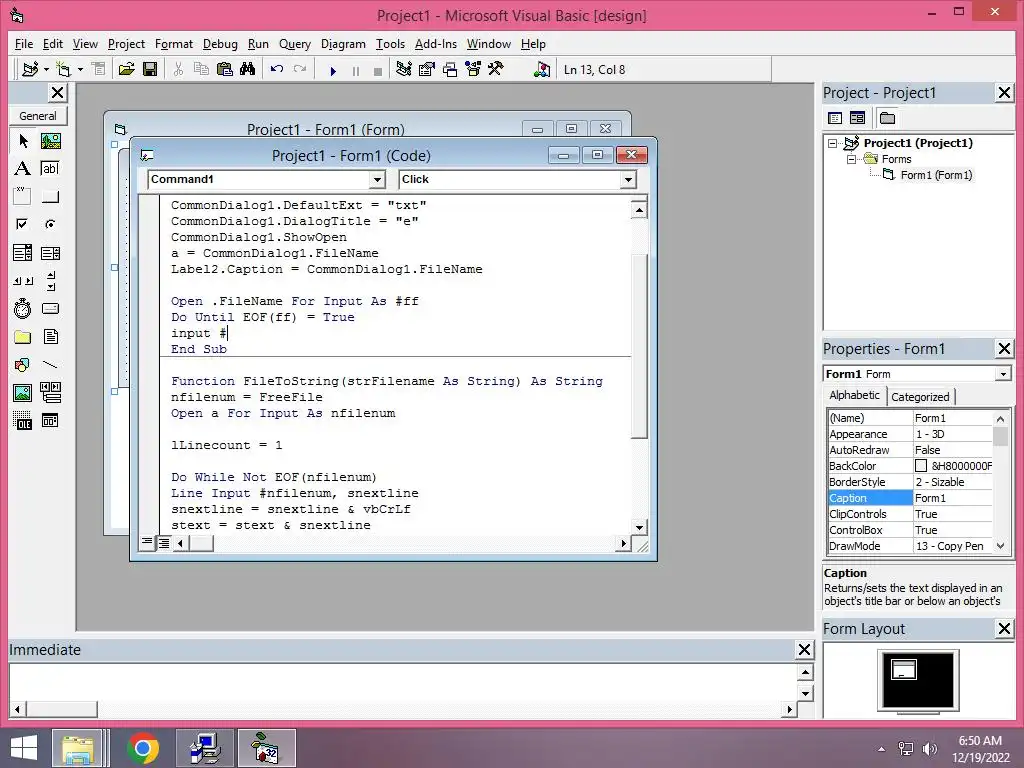Viewport: 1024px width, 768px height.
Task: Click the Paste clipboard icon in toolbar
Action: [x=225, y=69]
